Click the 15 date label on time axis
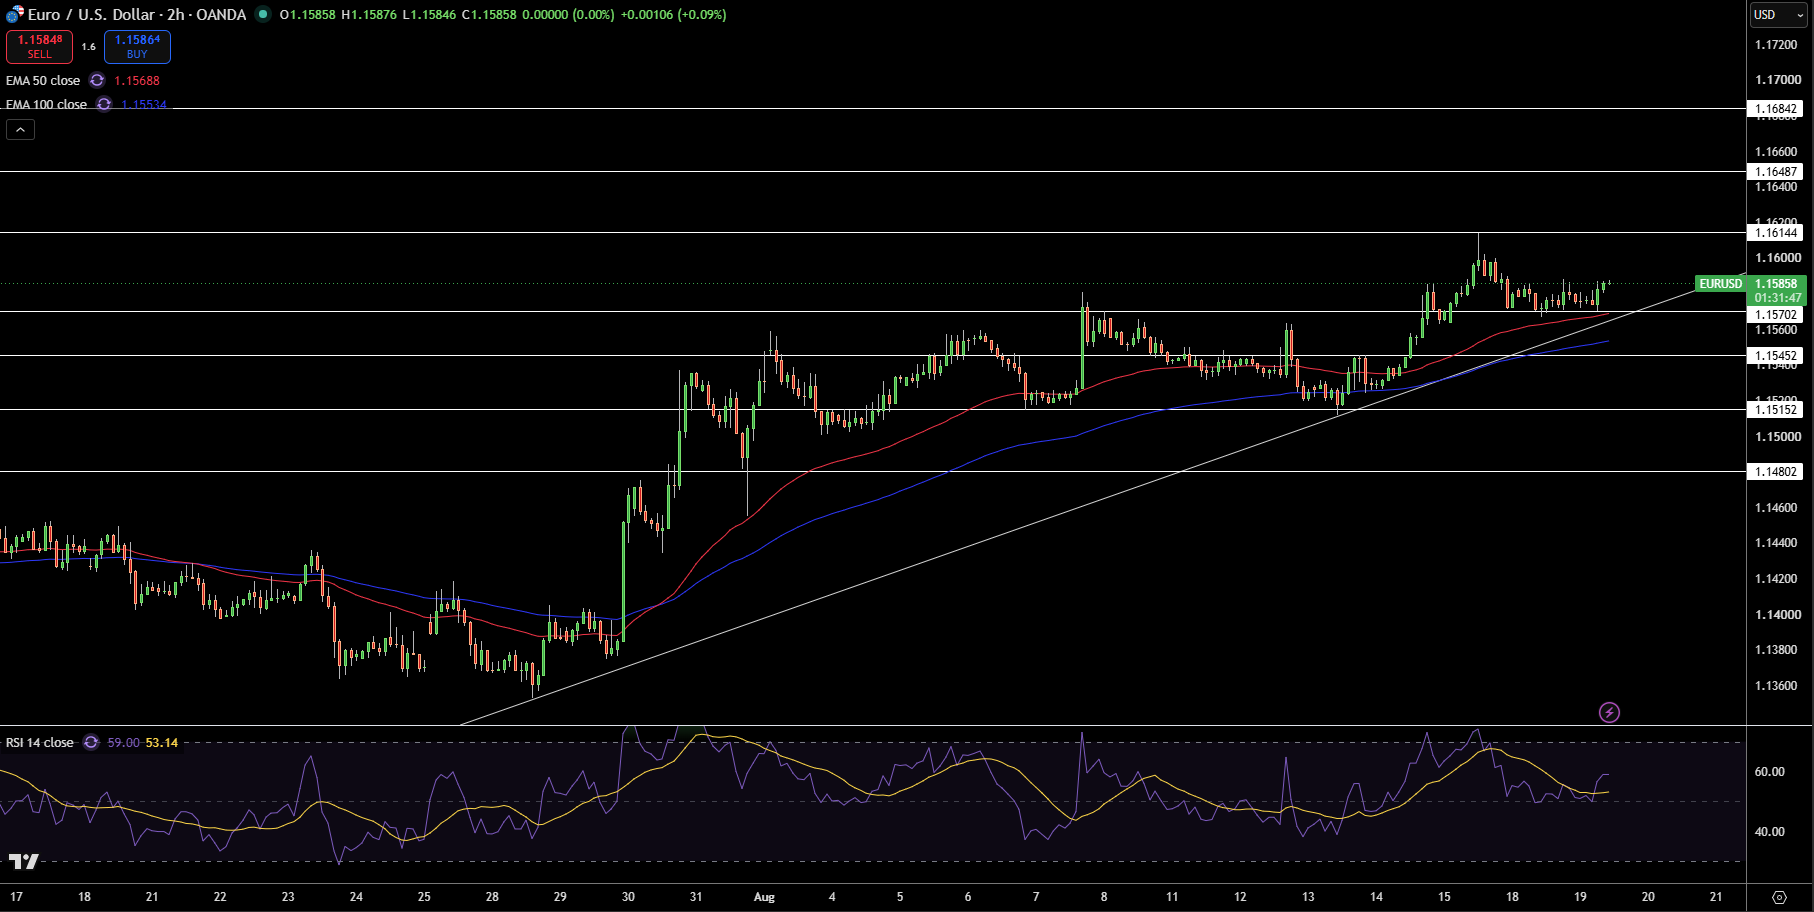 pyautogui.click(x=1444, y=897)
